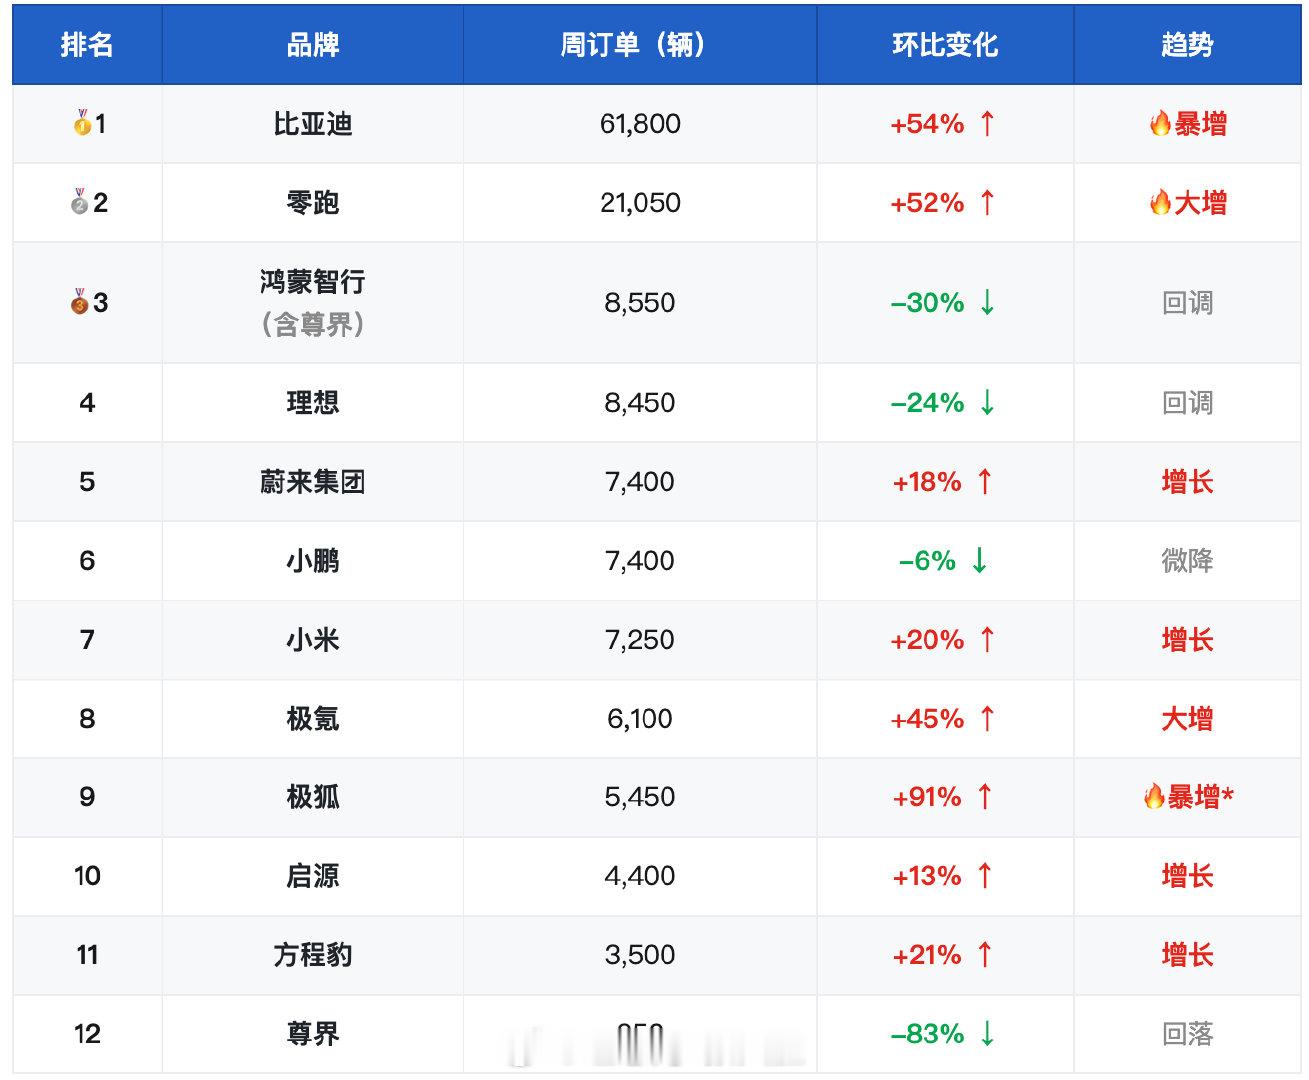
Task: Click the +54% change value
Action: pyautogui.click(x=927, y=123)
